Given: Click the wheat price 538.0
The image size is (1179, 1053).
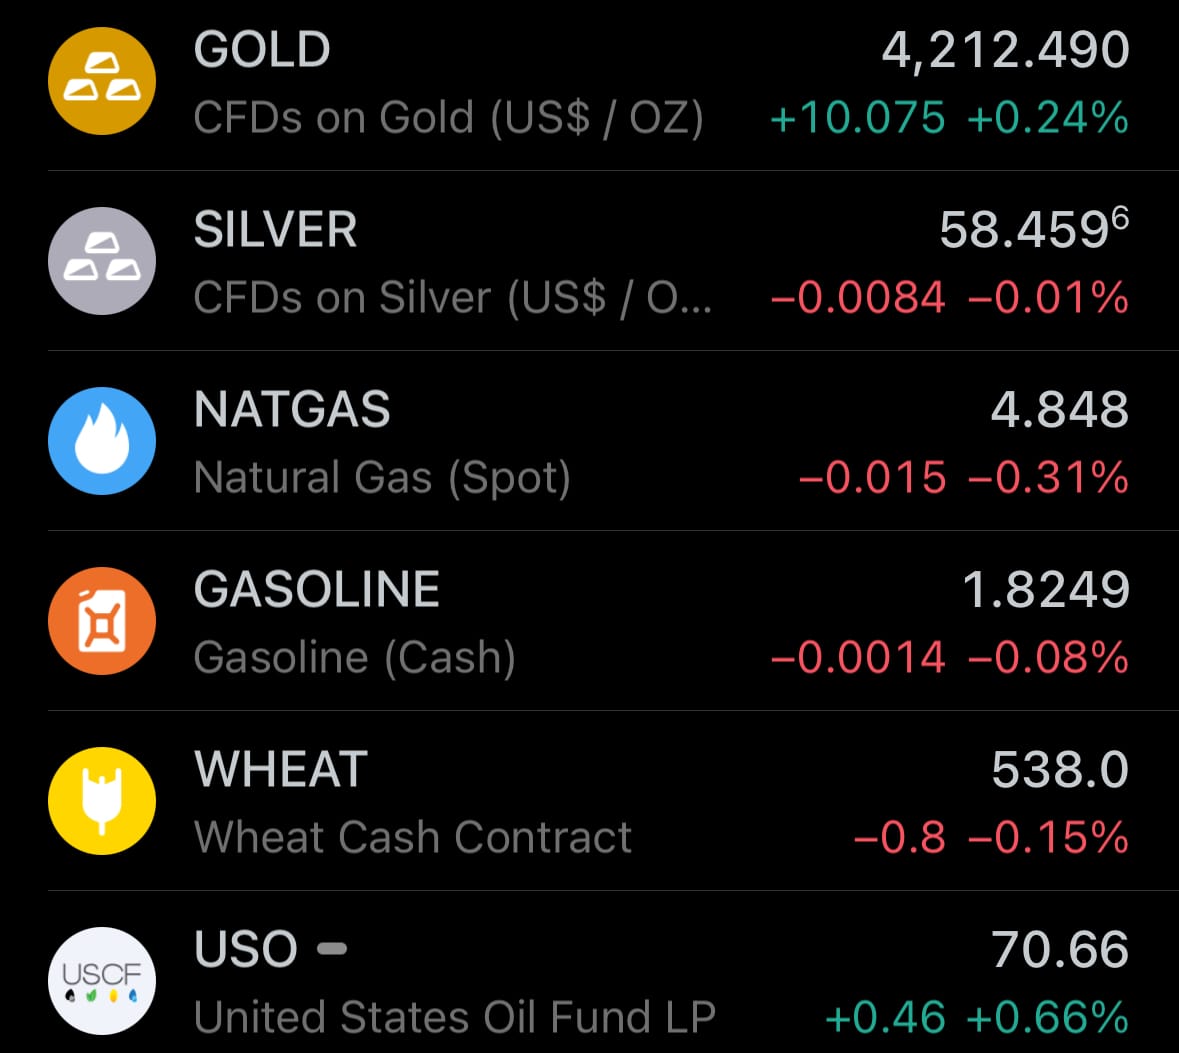Looking at the screenshot, I should tap(1060, 770).
